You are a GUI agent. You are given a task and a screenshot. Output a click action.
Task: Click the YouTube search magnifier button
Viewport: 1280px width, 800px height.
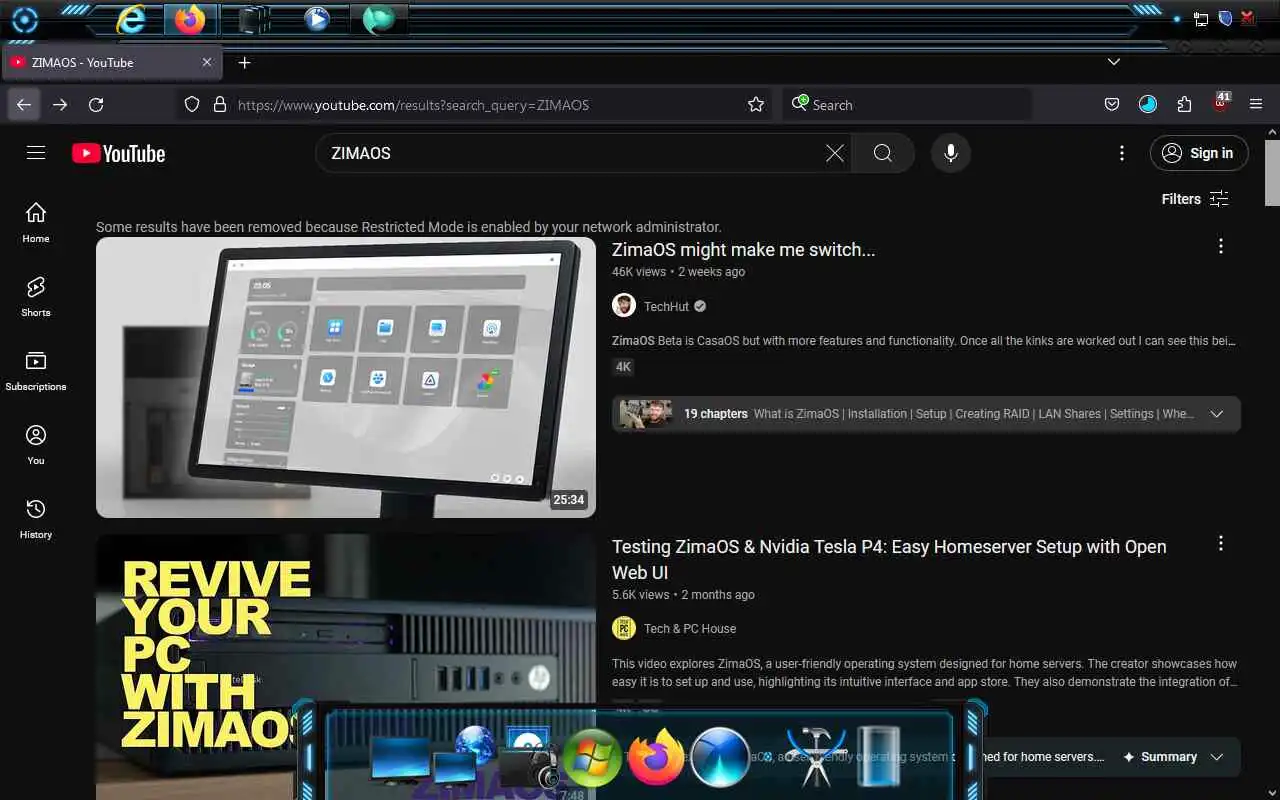(883, 153)
